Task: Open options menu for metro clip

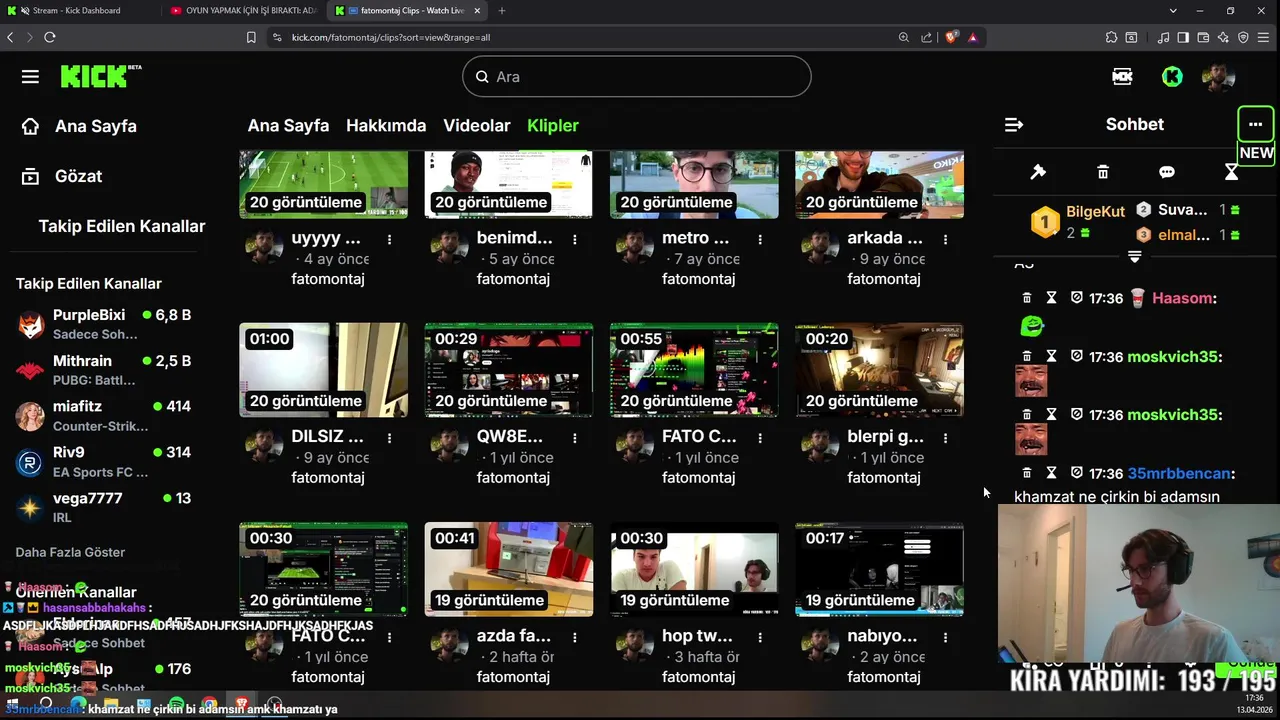Action: (x=760, y=239)
